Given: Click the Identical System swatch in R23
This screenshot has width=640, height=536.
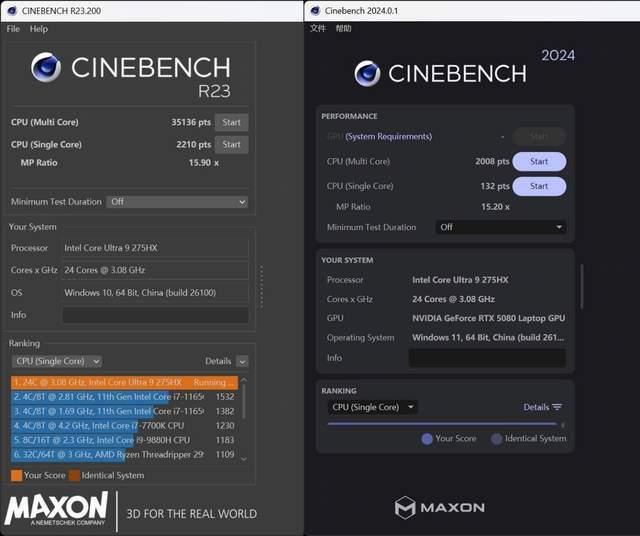Looking at the screenshot, I should pos(74,476).
